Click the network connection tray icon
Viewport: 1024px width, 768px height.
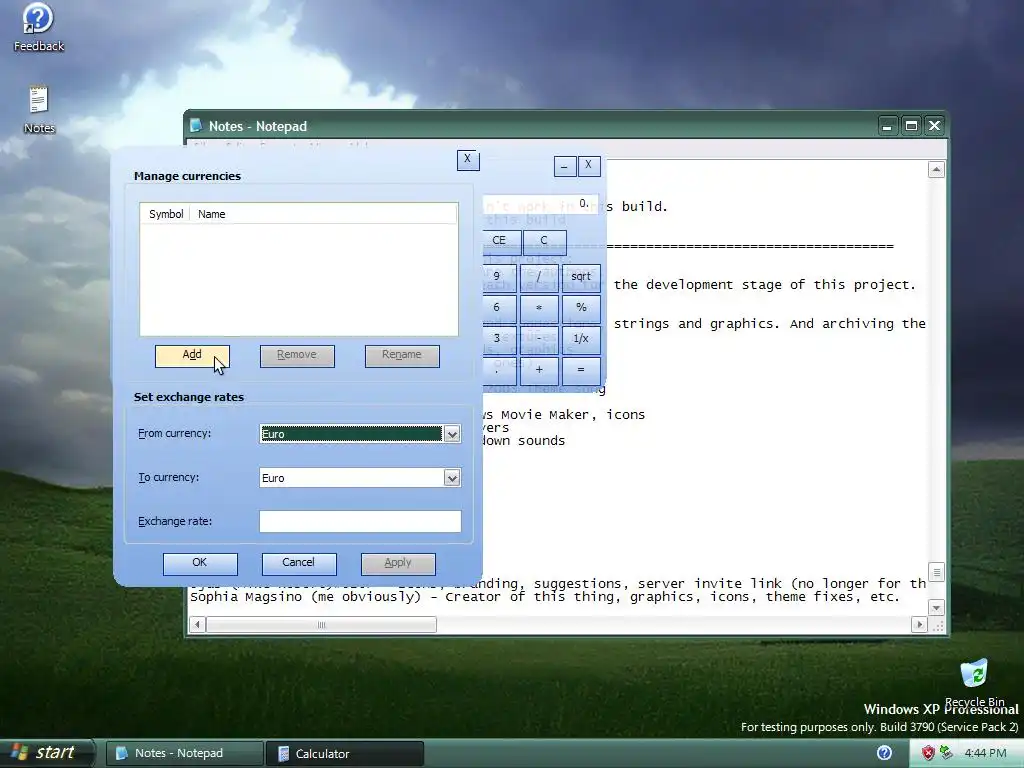point(946,753)
